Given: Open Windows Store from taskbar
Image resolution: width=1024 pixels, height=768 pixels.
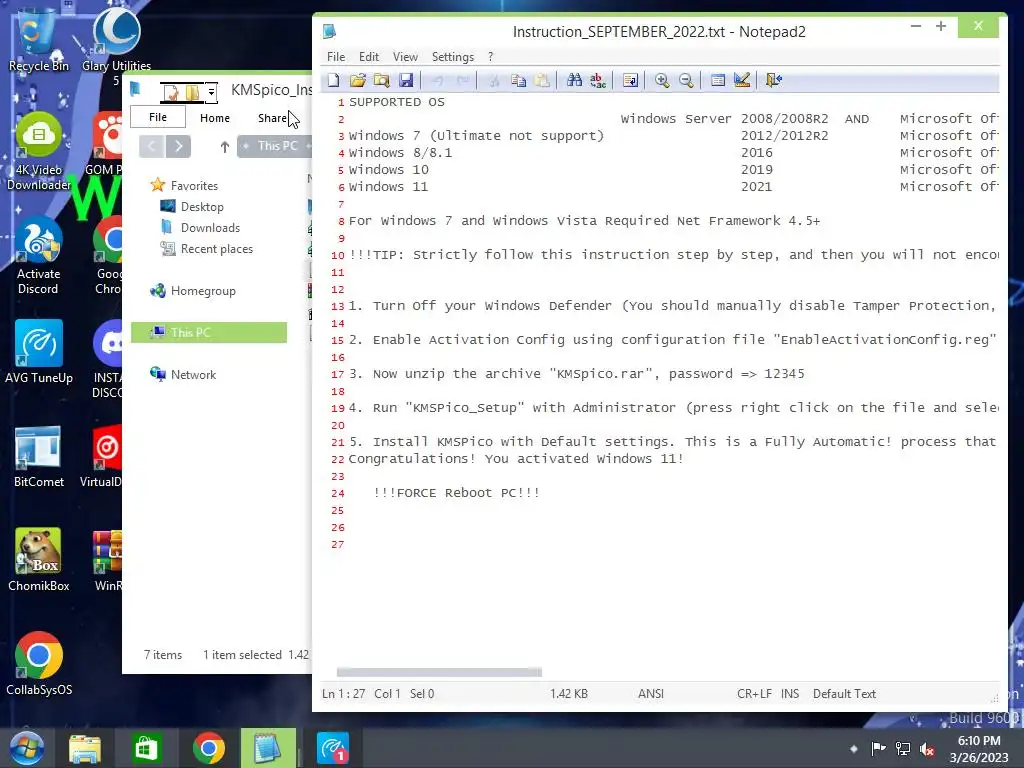Looking at the screenshot, I should 146,748.
